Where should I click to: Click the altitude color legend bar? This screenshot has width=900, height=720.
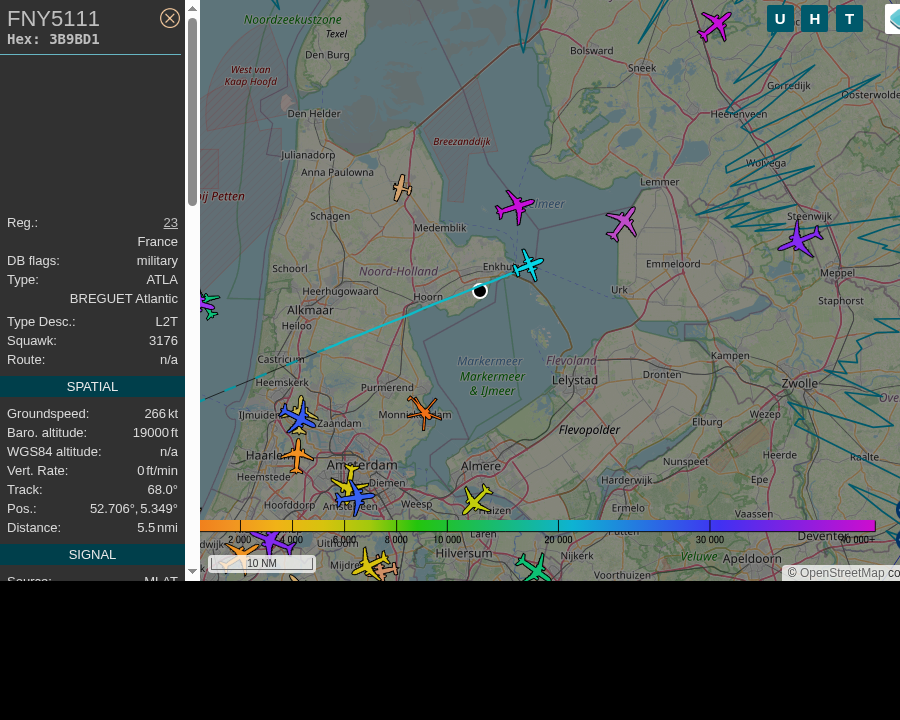pyautogui.click(x=537, y=525)
